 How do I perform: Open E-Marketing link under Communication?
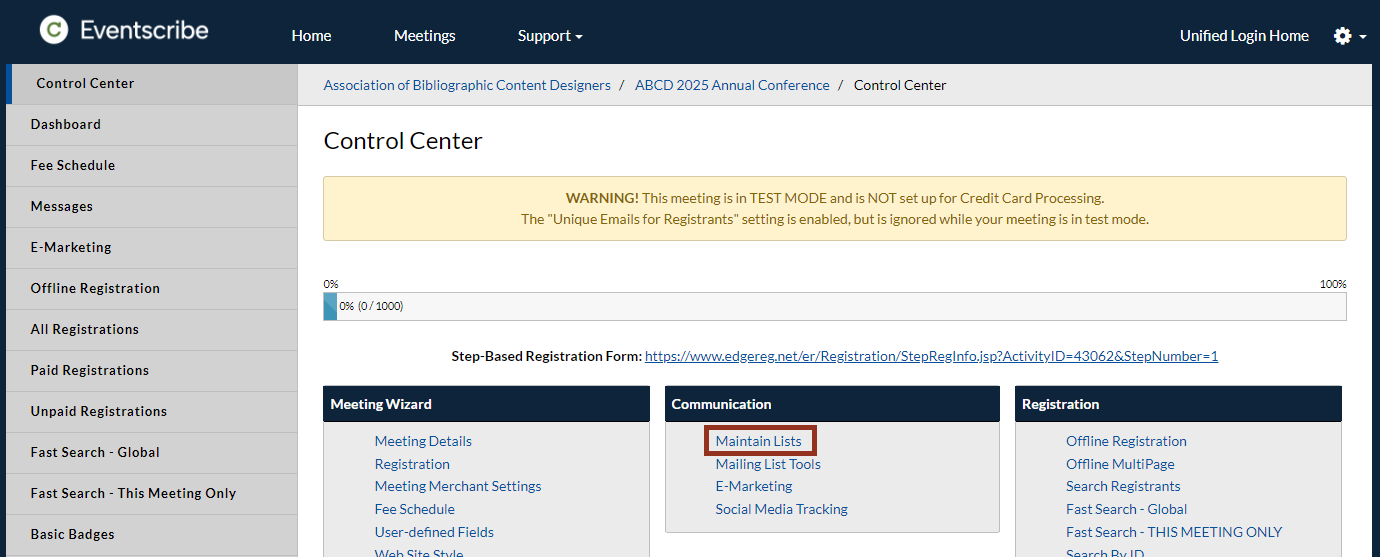tap(754, 486)
